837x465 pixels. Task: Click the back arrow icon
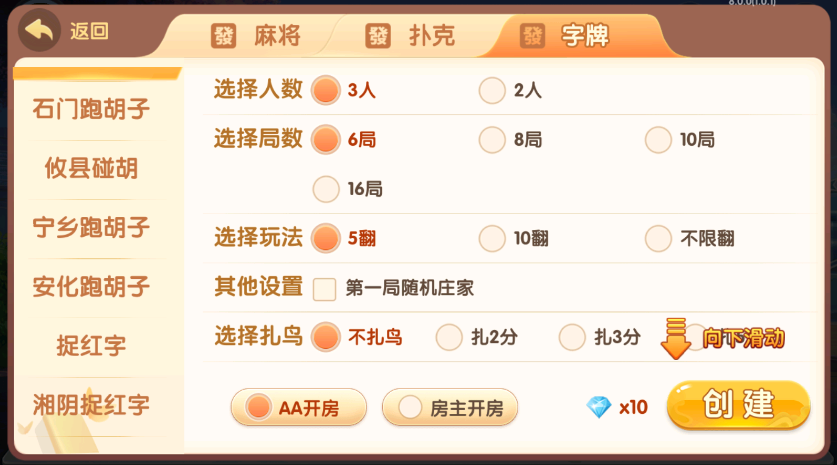pos(40,32)
